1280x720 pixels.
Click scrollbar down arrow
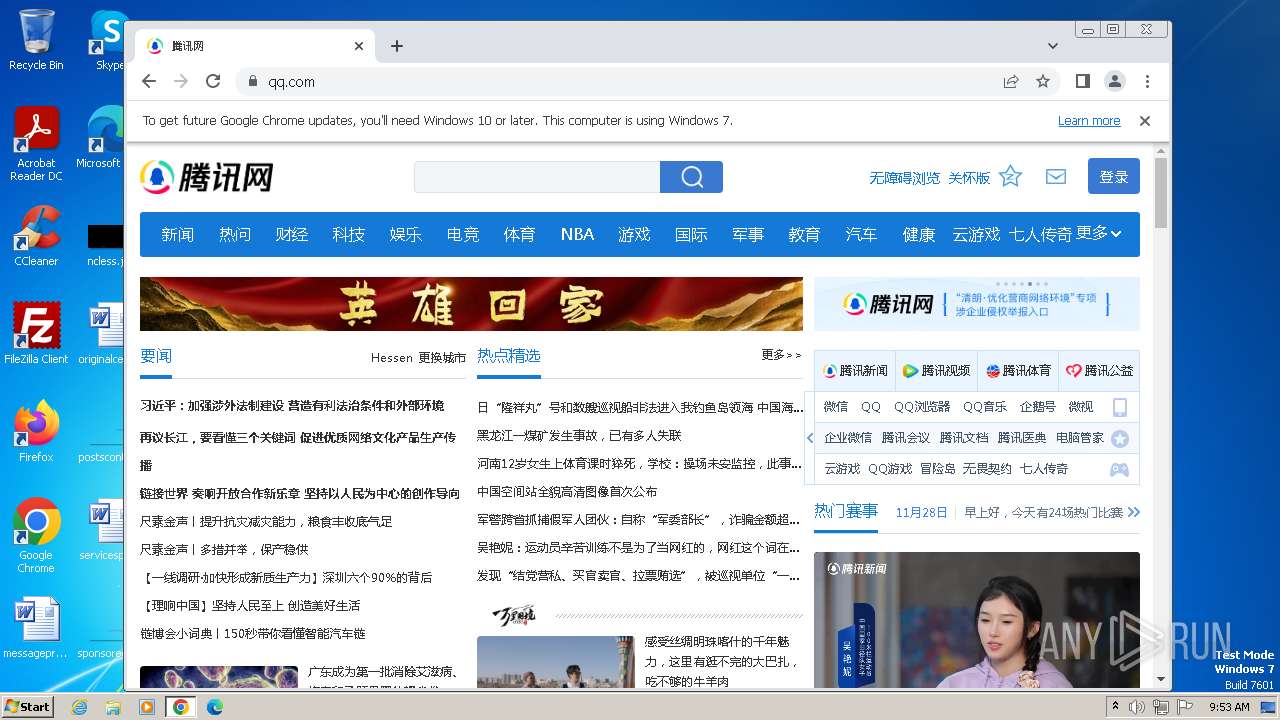1161,680
